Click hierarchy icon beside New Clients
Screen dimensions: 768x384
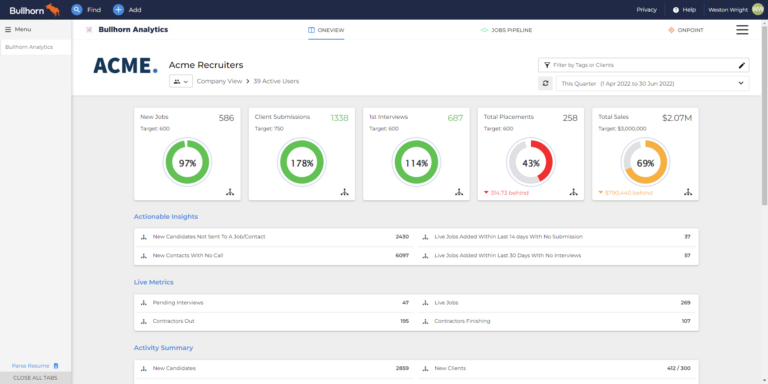(x=425, y=369)
